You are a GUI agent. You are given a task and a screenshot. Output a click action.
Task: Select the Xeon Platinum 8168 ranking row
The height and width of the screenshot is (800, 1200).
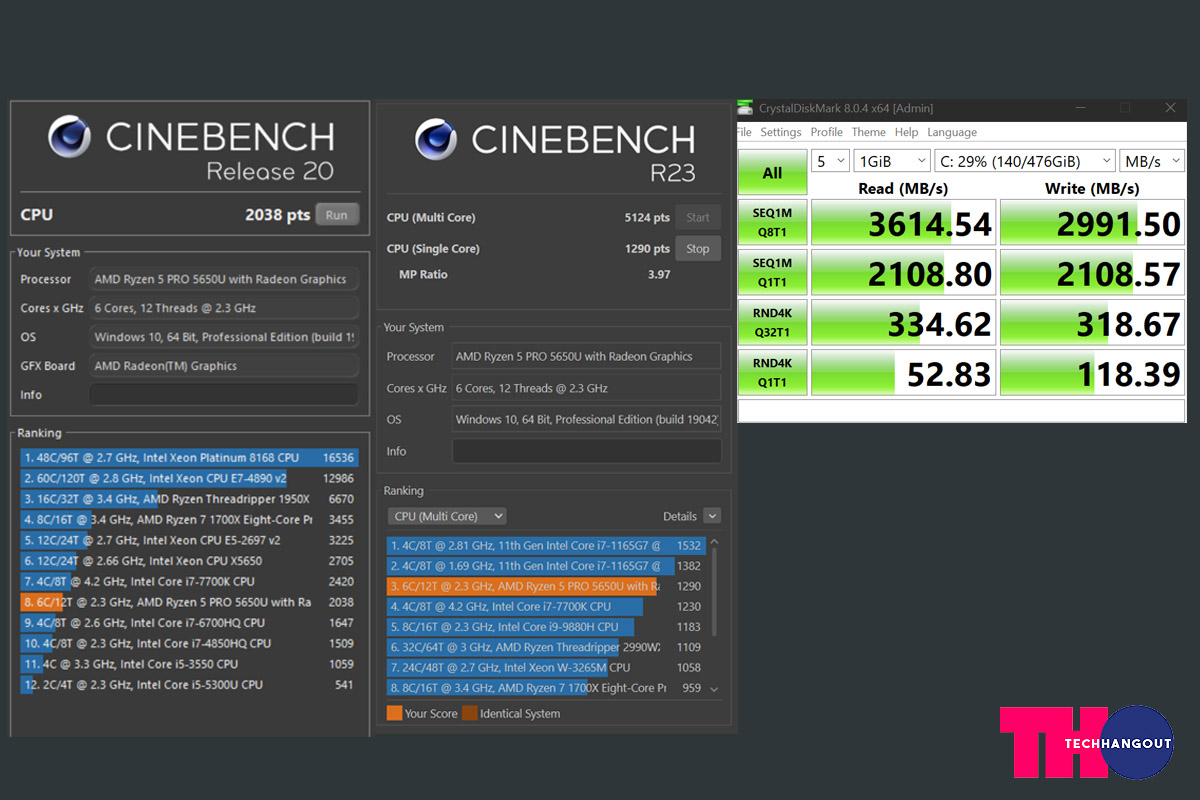pos(188,457)
